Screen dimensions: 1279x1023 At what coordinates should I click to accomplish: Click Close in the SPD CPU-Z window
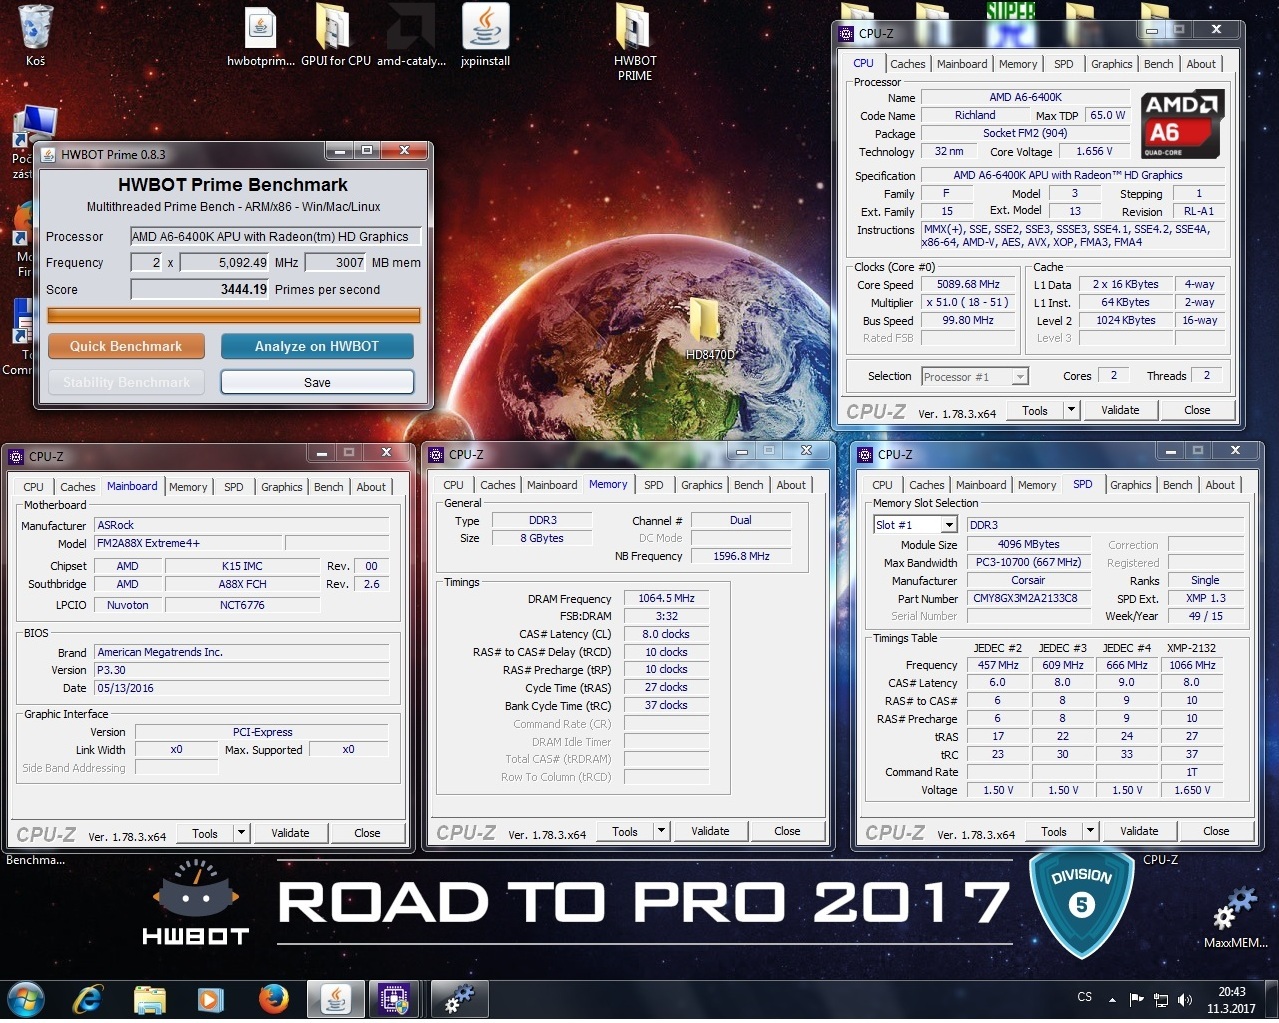pos(1216,831)
